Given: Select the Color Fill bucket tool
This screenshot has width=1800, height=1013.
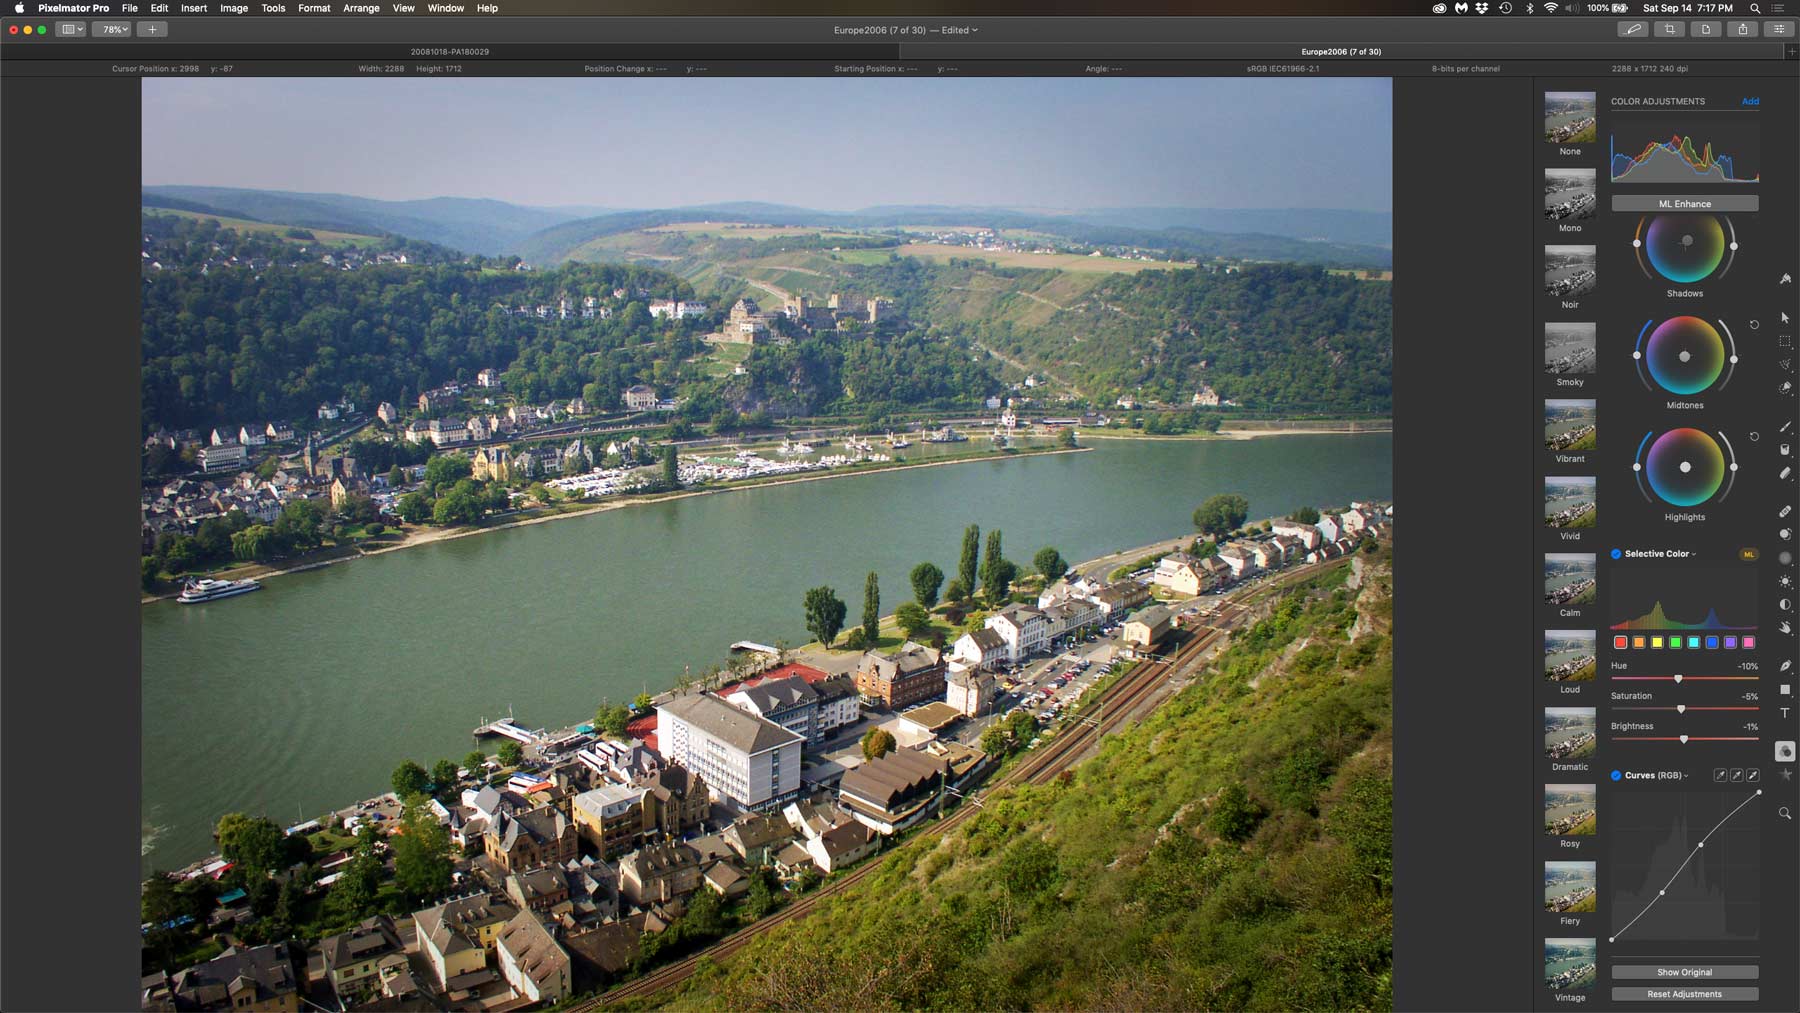Looking at the screenshot, I should [1785, 450].
